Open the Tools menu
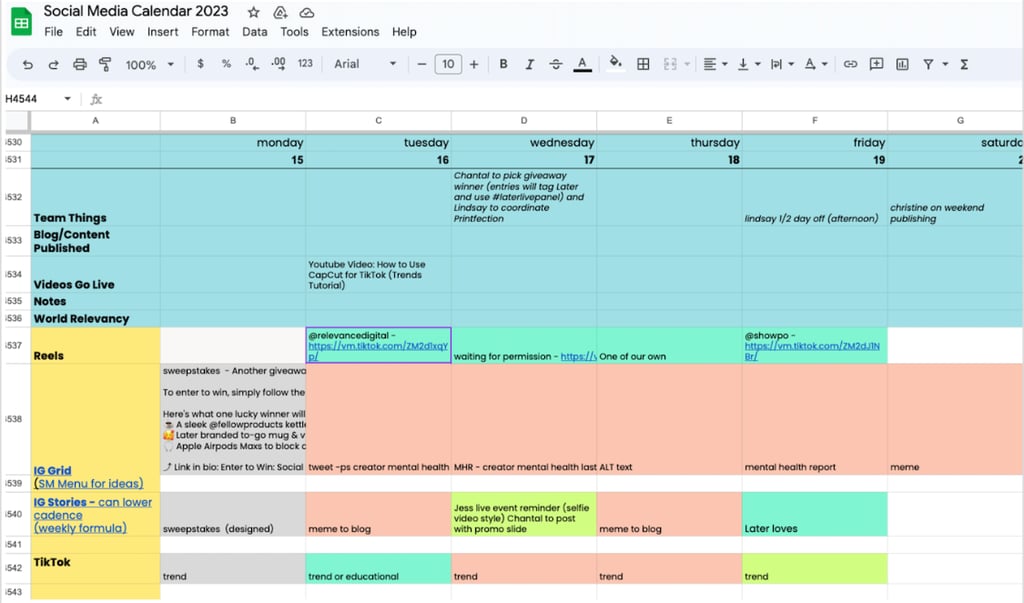Image resolution: width=1024 pixels, height=603 pixels. tap(295, 31)
